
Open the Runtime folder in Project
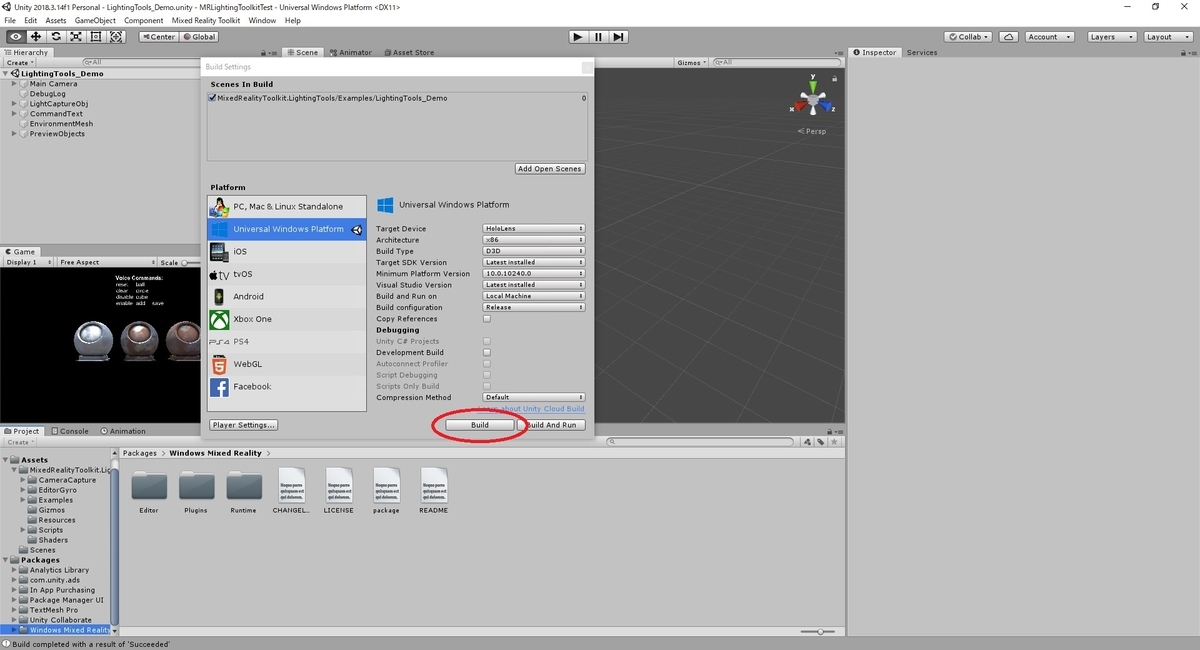click(243, 491)
